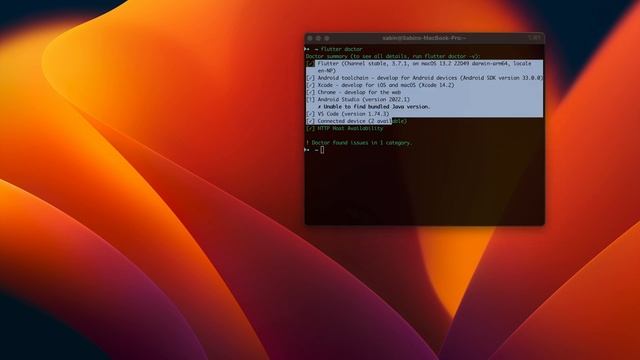Screen dimensions: 640x360
Task: Click the 'Doctor summary' output line
Action: 393,56
